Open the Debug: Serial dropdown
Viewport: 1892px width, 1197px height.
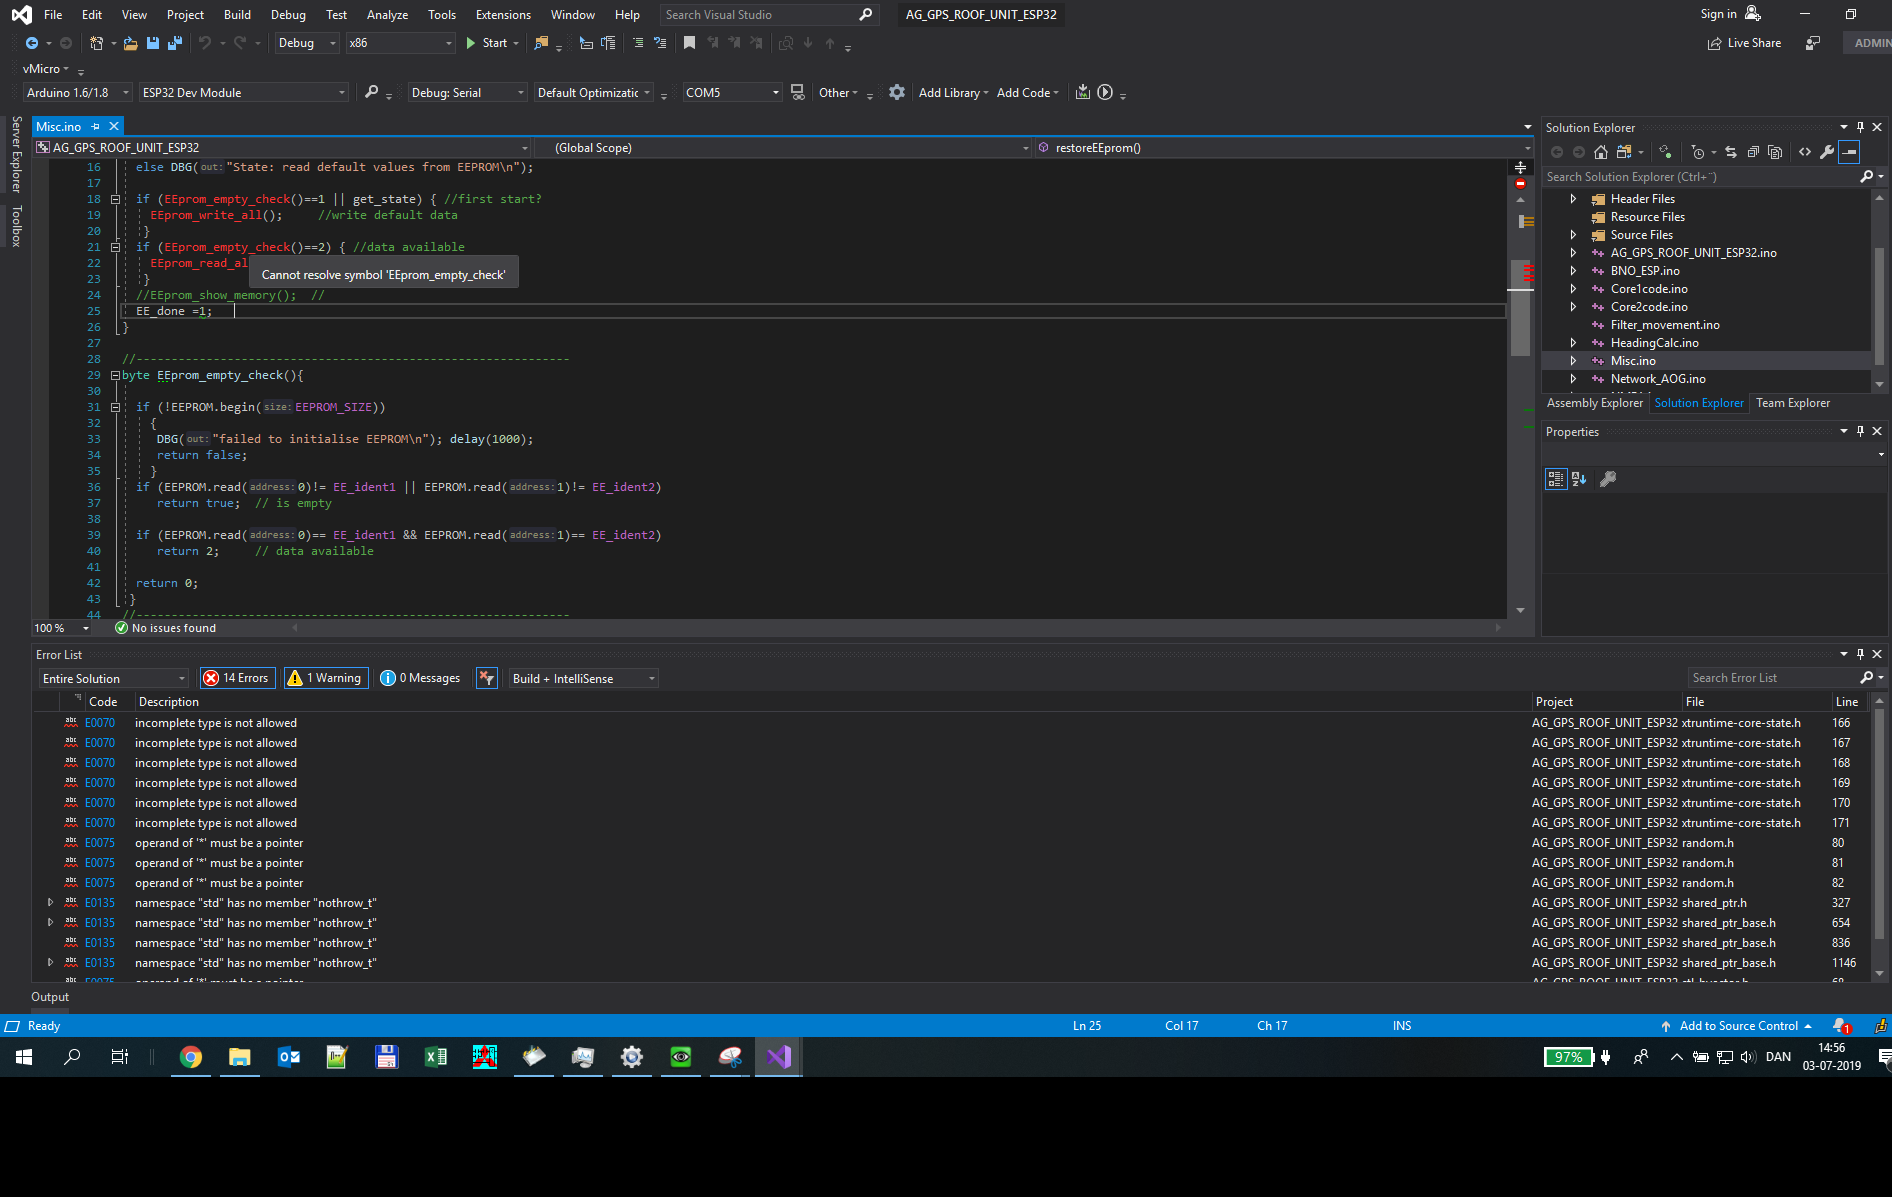pyautogui.click(x=468, y=92)
